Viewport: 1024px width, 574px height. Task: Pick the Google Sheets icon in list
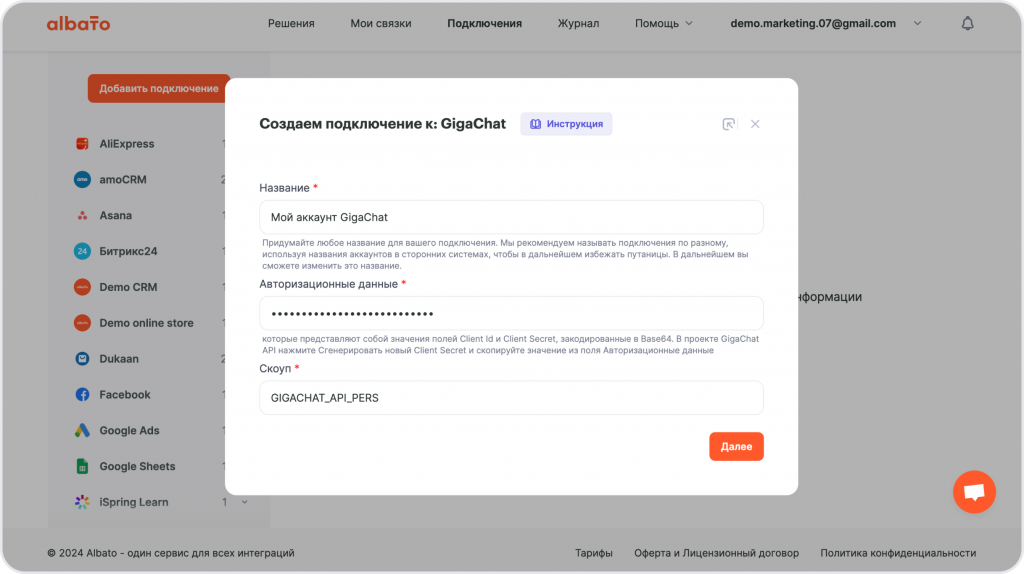click(82, 467)
